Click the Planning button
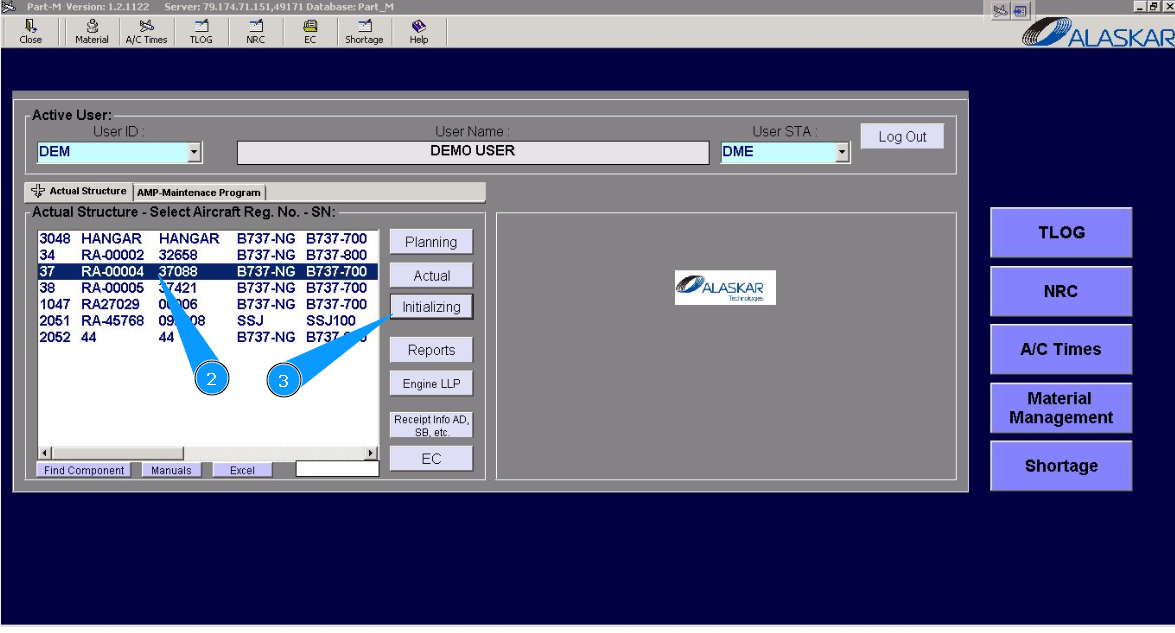This screenshot has height=633, width=1175. point(431,242)
